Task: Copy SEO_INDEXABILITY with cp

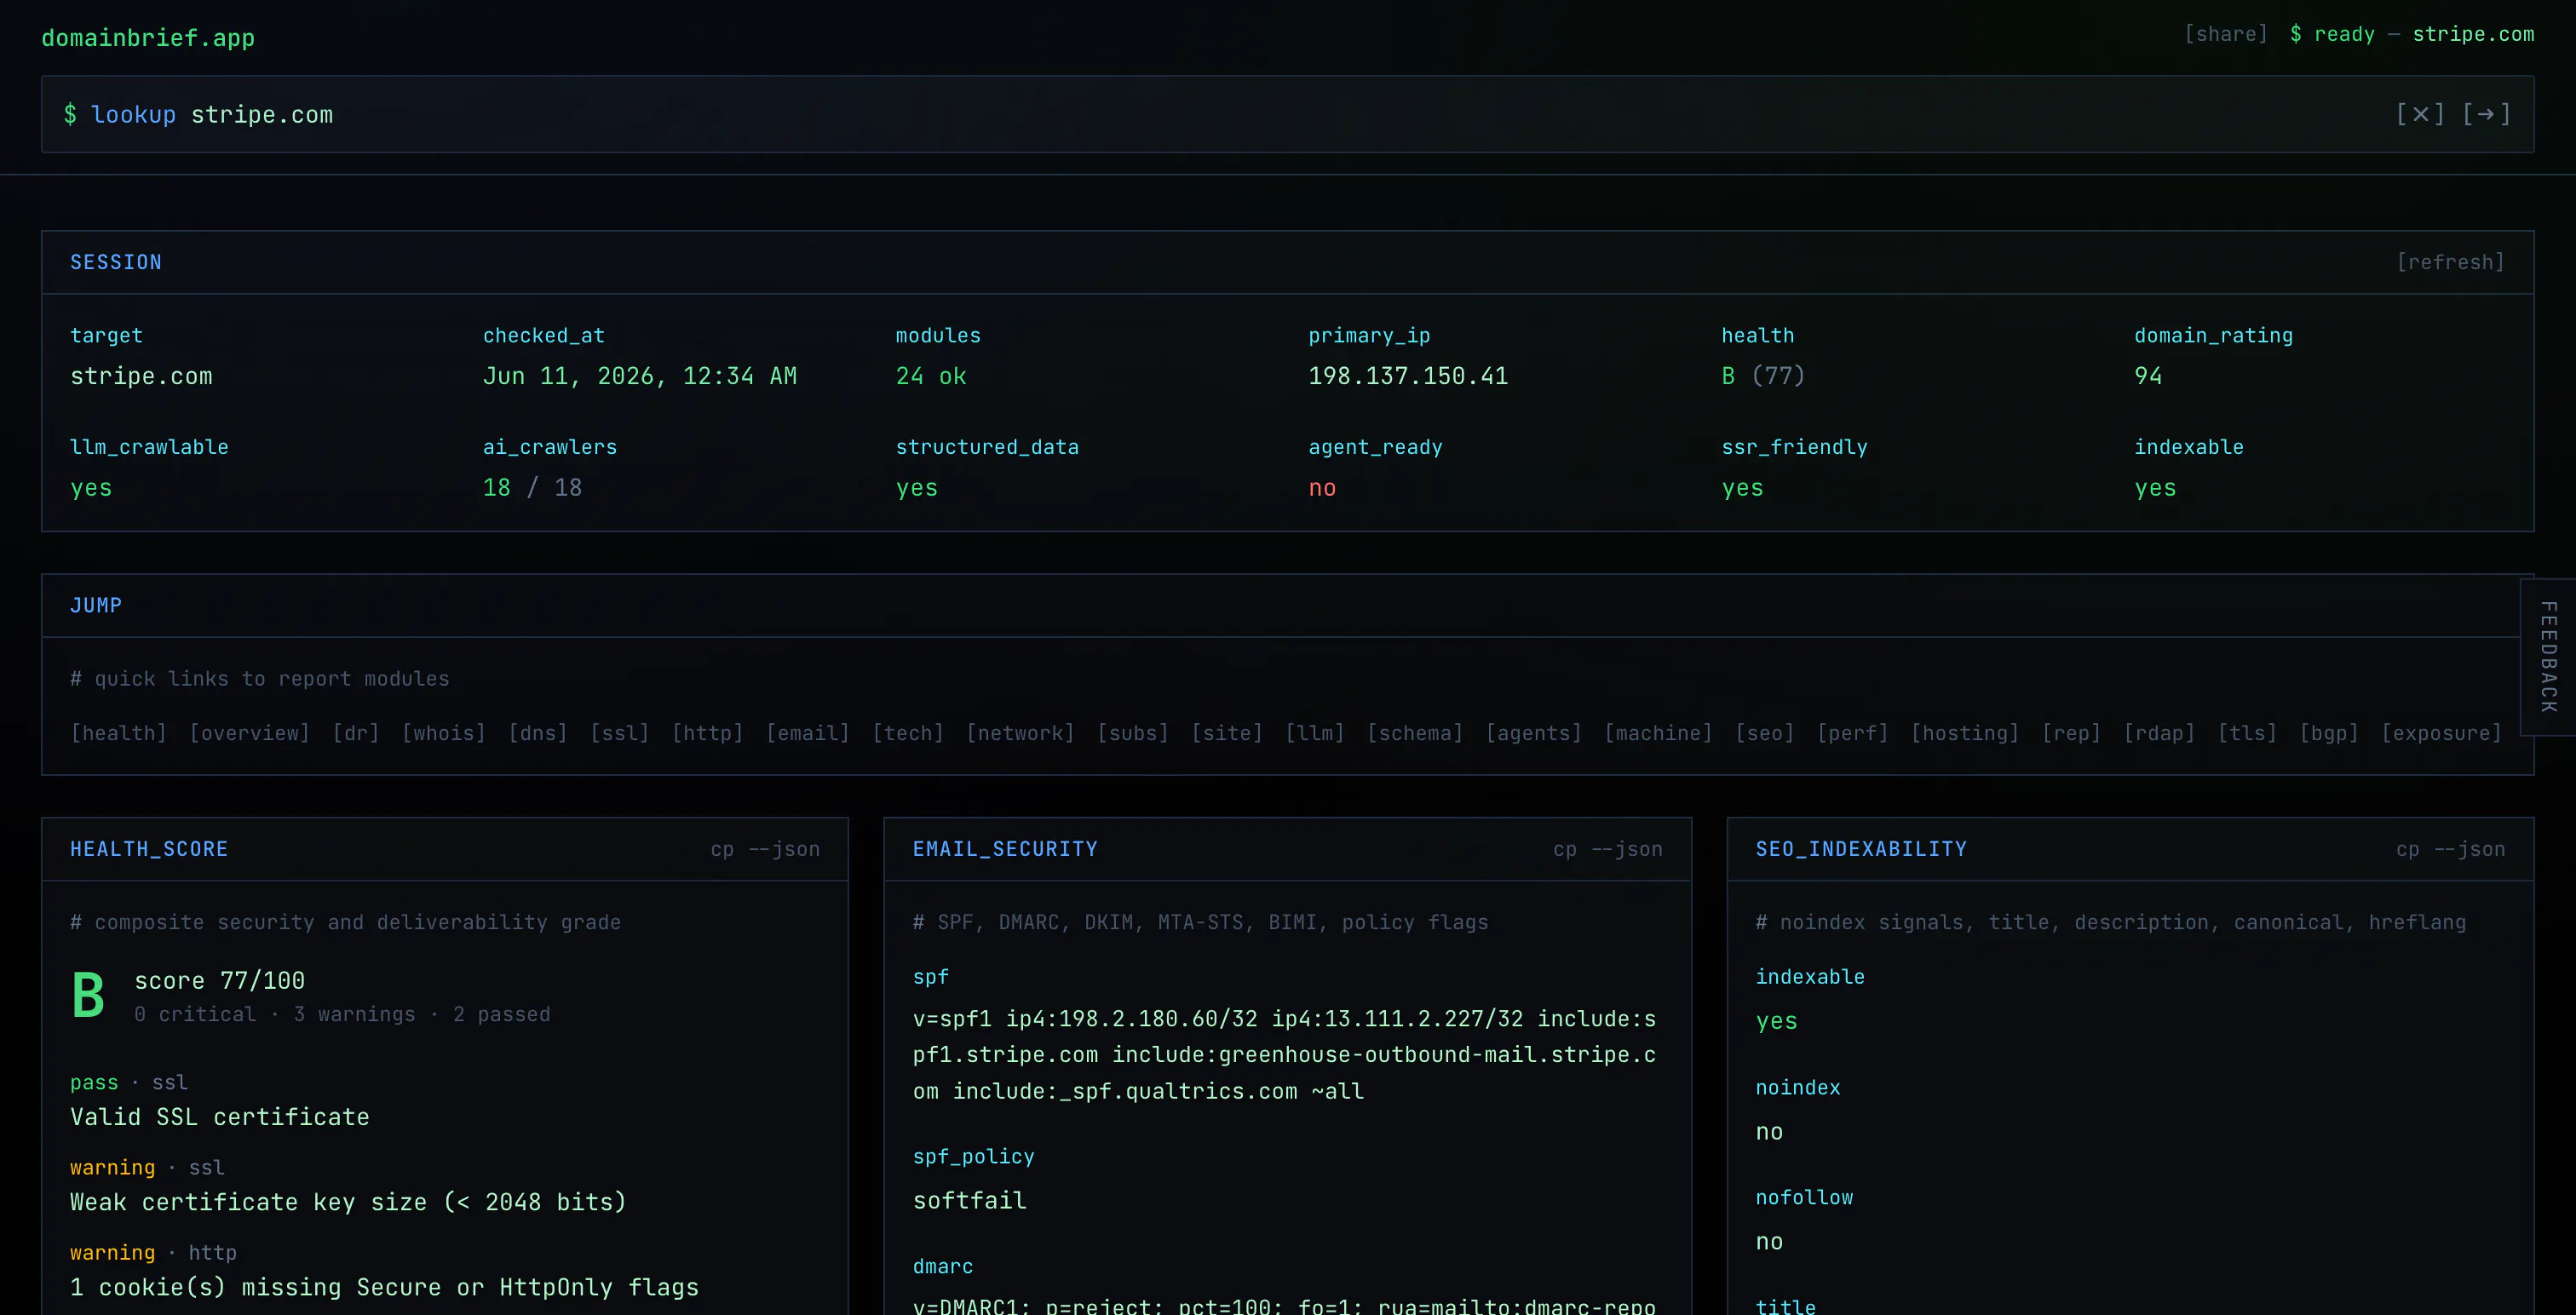Action: pos(2408,849)
